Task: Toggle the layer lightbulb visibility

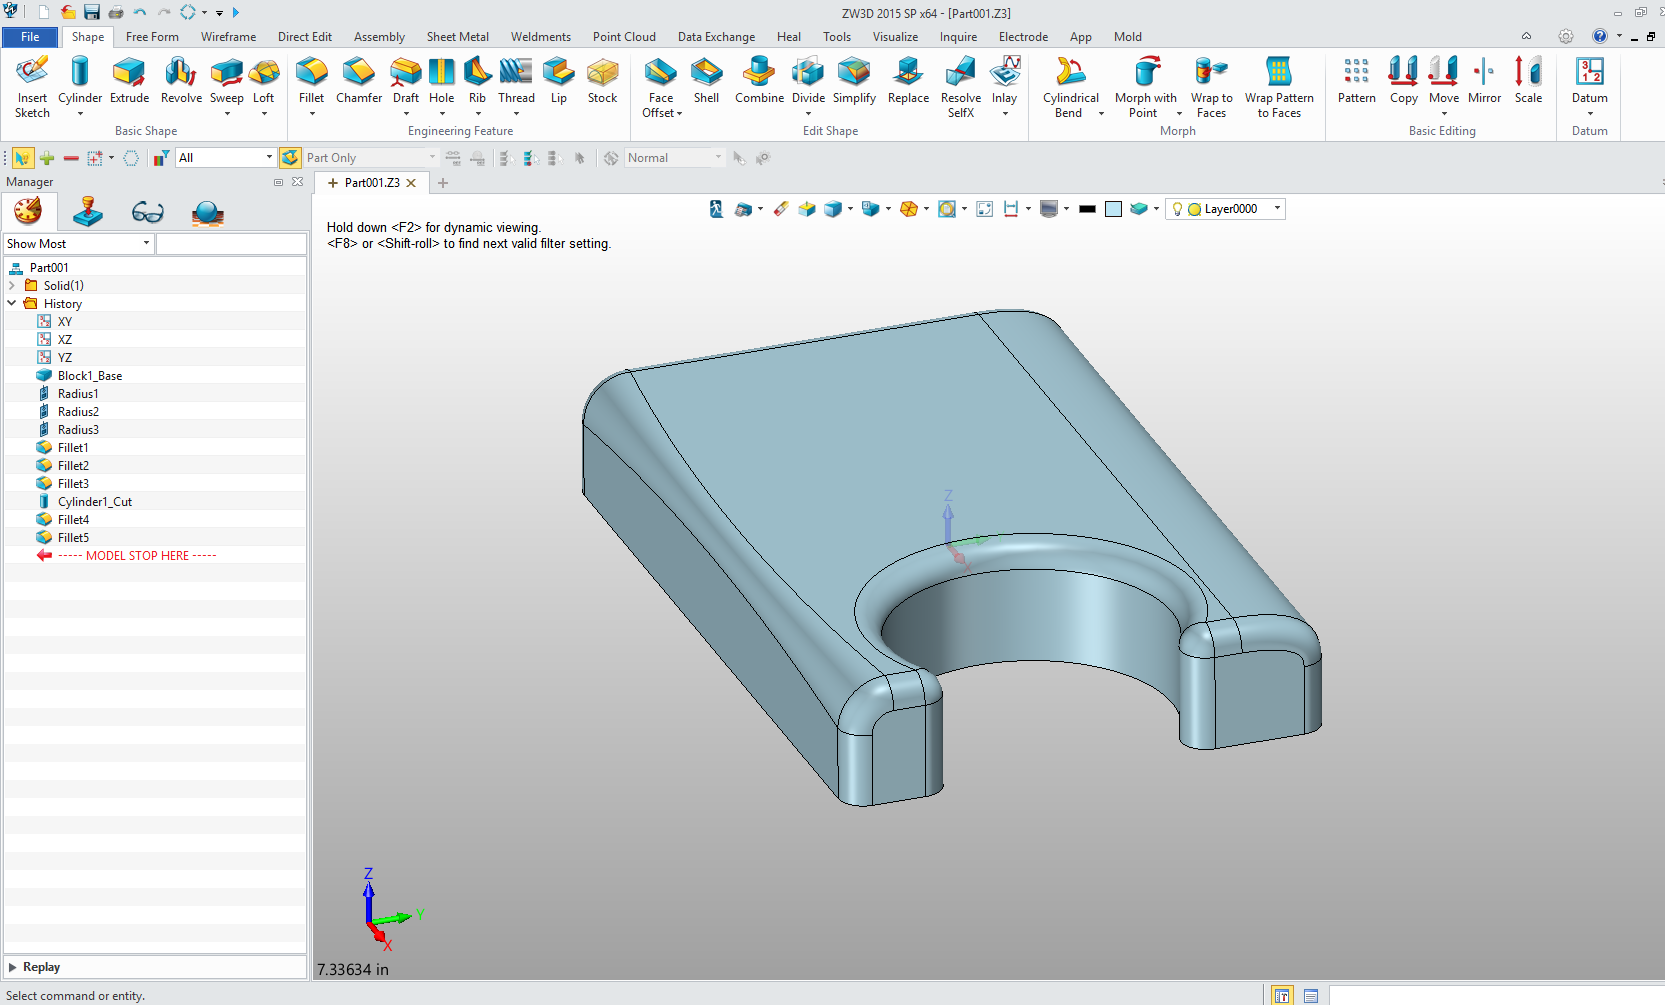Action: (x=1177, y=209)
